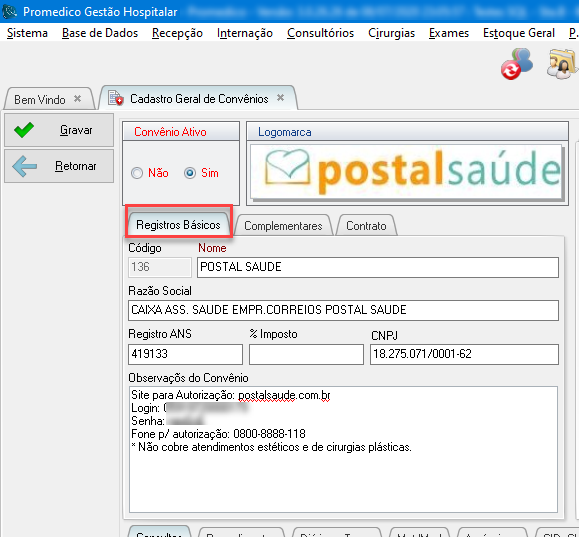
Task: Click the blue arrow Retornar icon
Action: coord(24,166)
